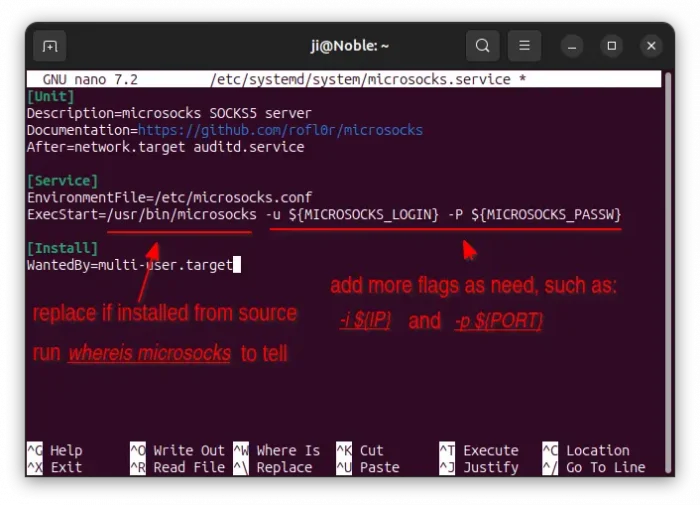Click the ^T Execute shortcut

point(479,451)
